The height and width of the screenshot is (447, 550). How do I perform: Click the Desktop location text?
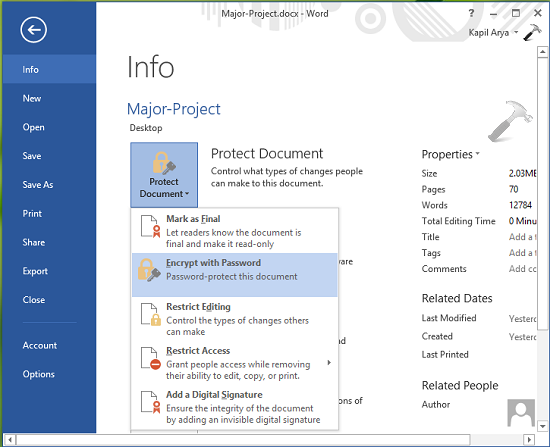tap(146, 128)
